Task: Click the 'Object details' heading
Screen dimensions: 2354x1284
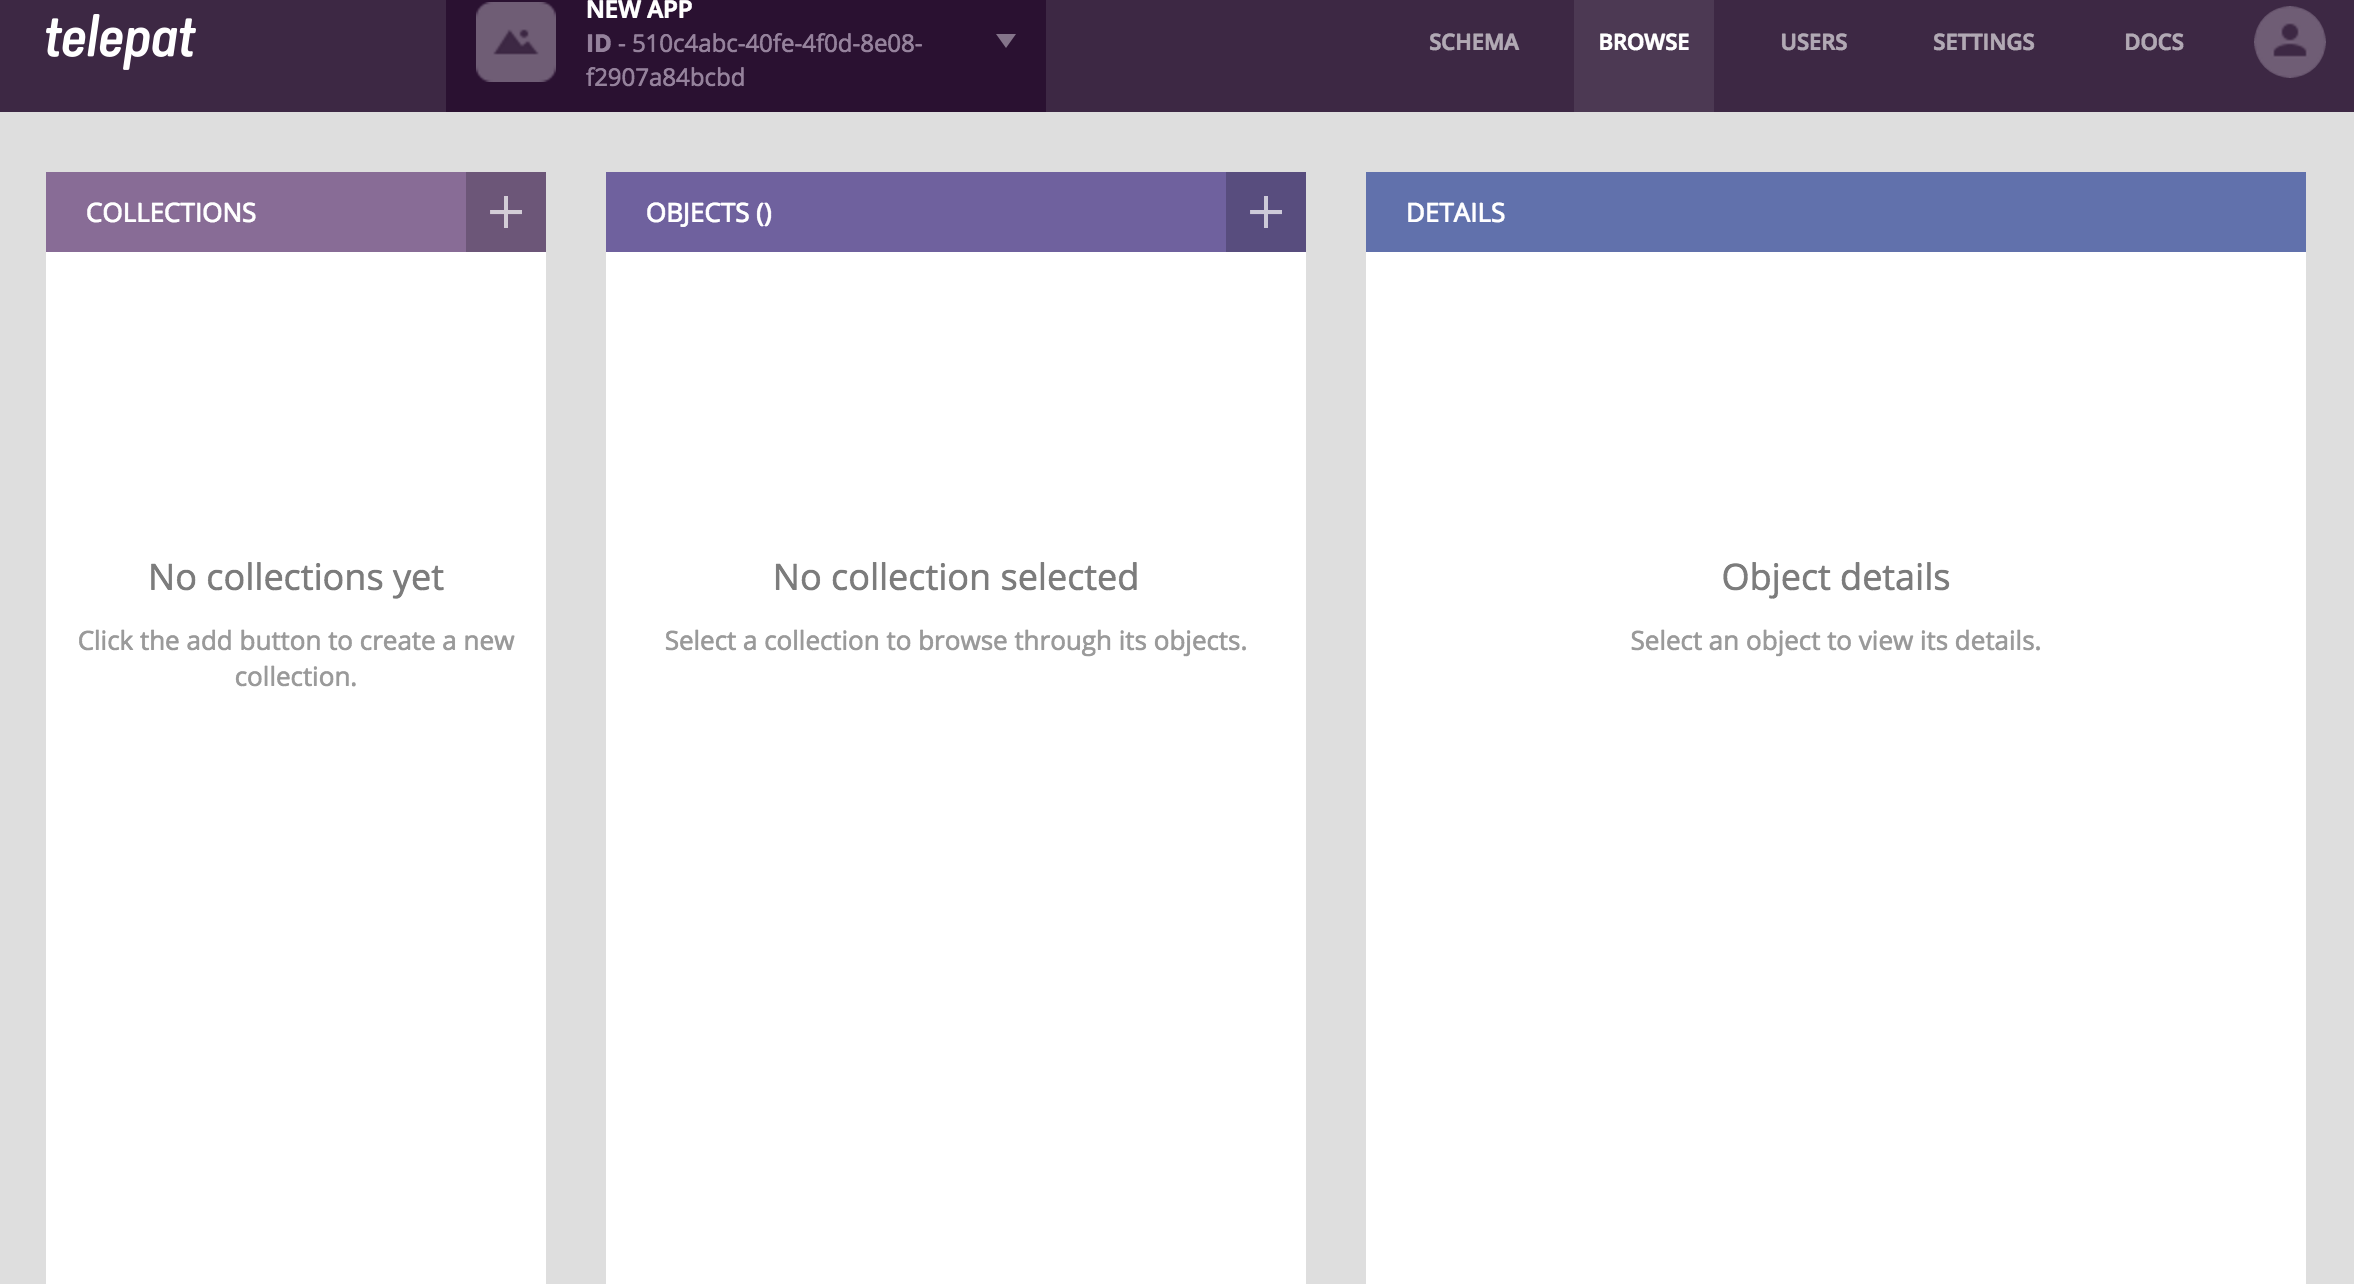Action: pos(1835,577)
